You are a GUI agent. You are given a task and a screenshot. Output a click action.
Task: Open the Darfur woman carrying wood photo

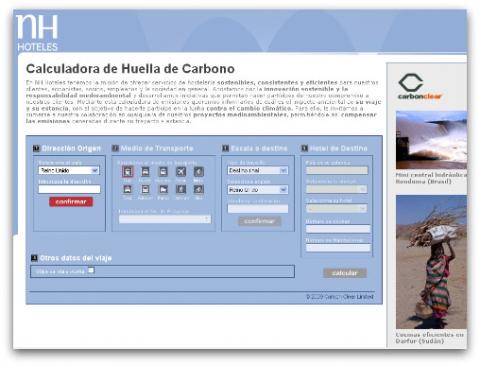[x=431, y=262]
